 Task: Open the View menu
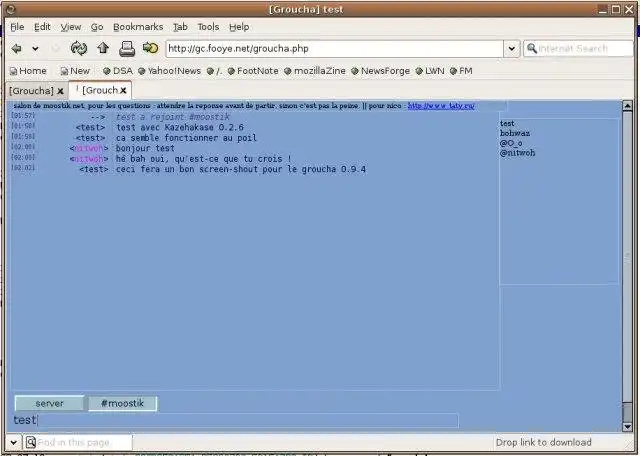(71, 27)
